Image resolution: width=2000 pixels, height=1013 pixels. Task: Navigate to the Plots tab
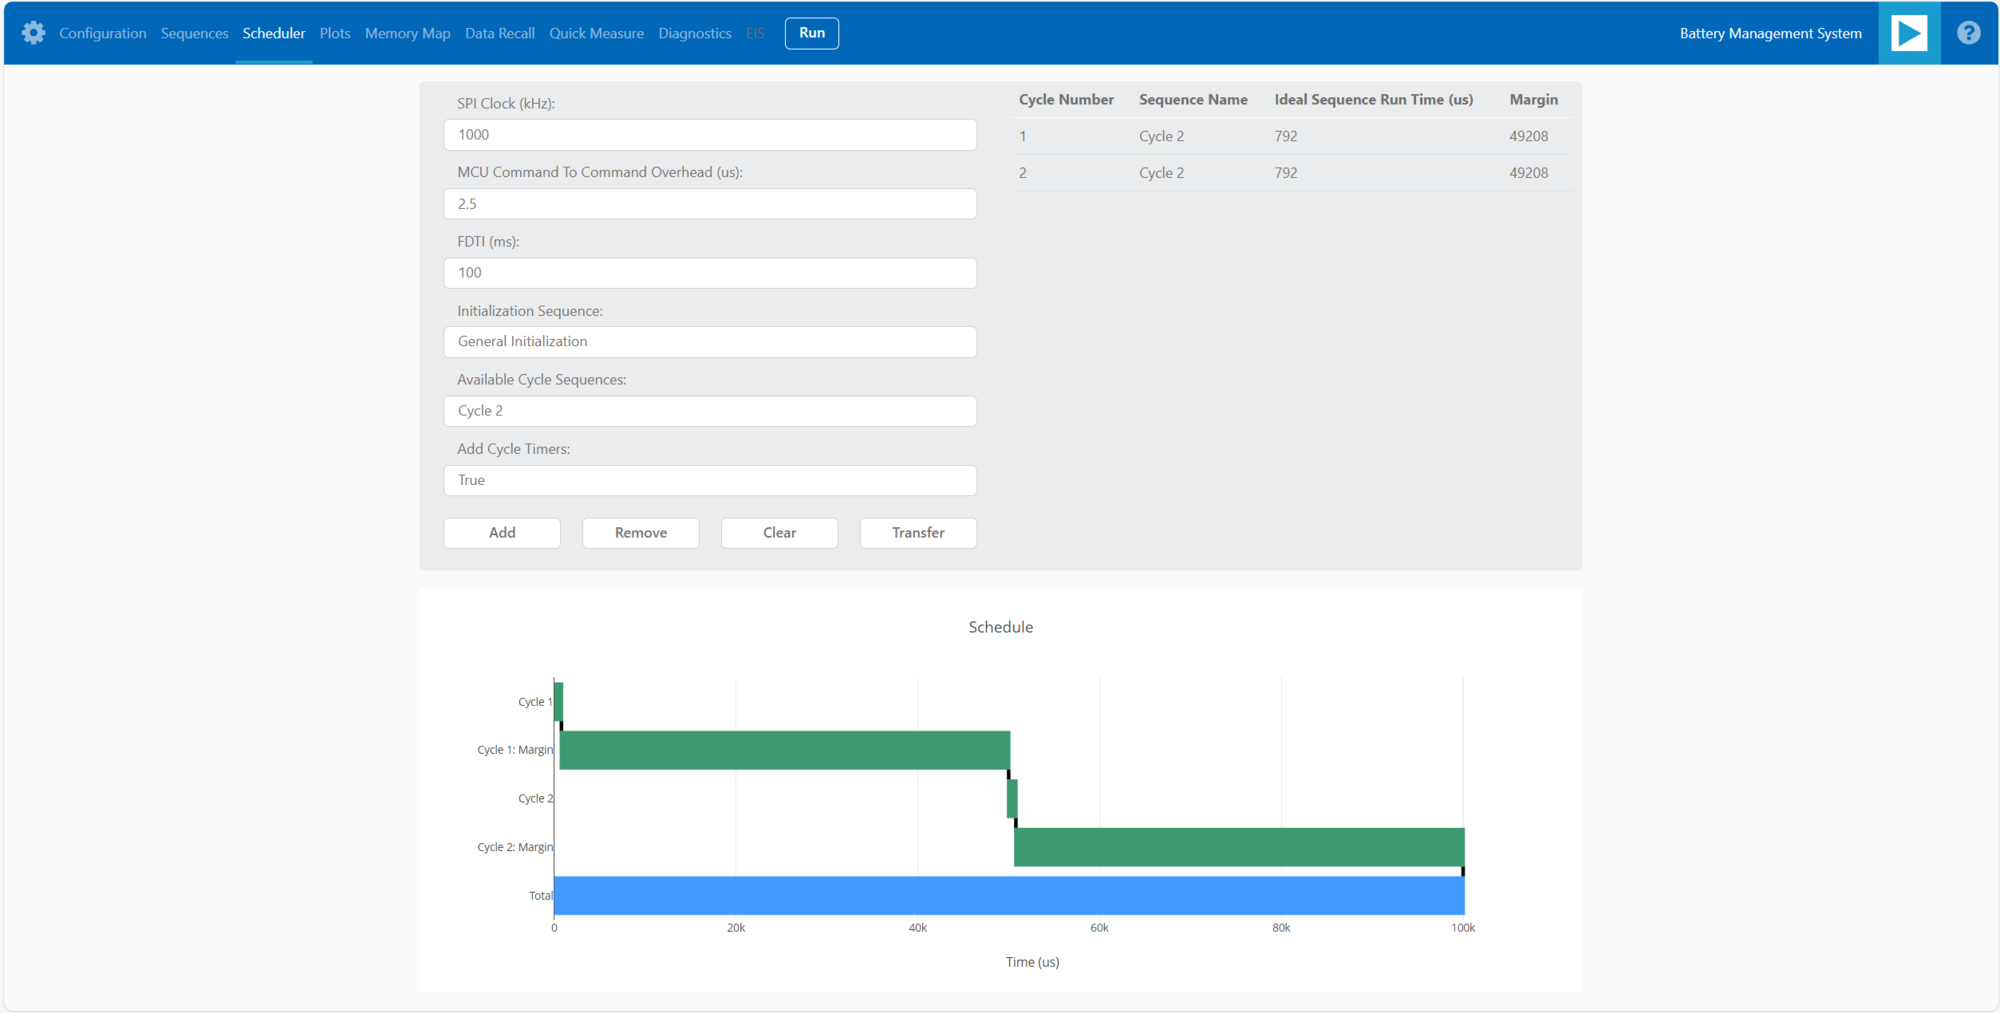(334, 33)
